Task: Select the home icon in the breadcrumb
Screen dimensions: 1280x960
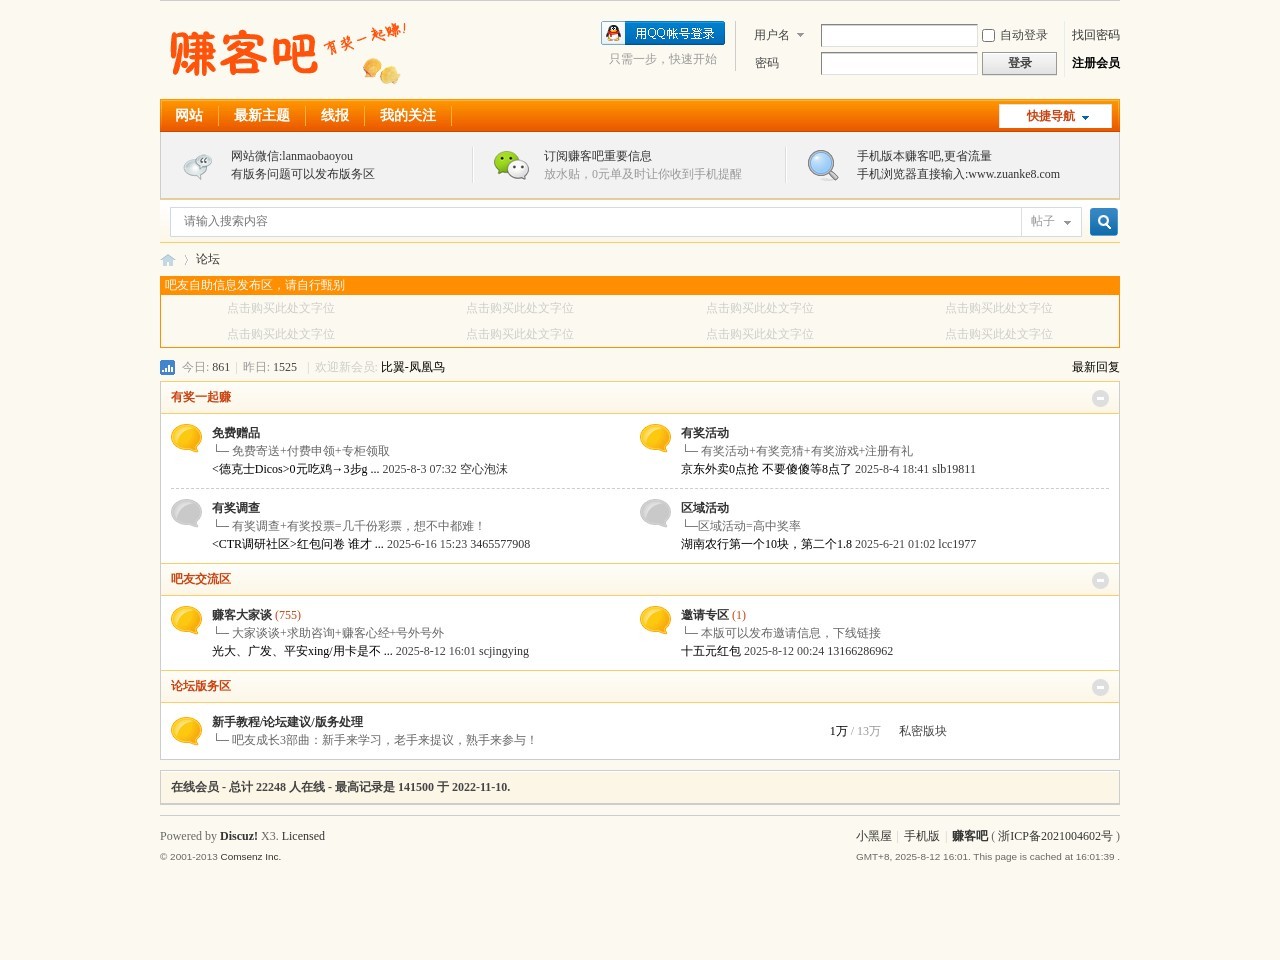Action: [168, 259]
